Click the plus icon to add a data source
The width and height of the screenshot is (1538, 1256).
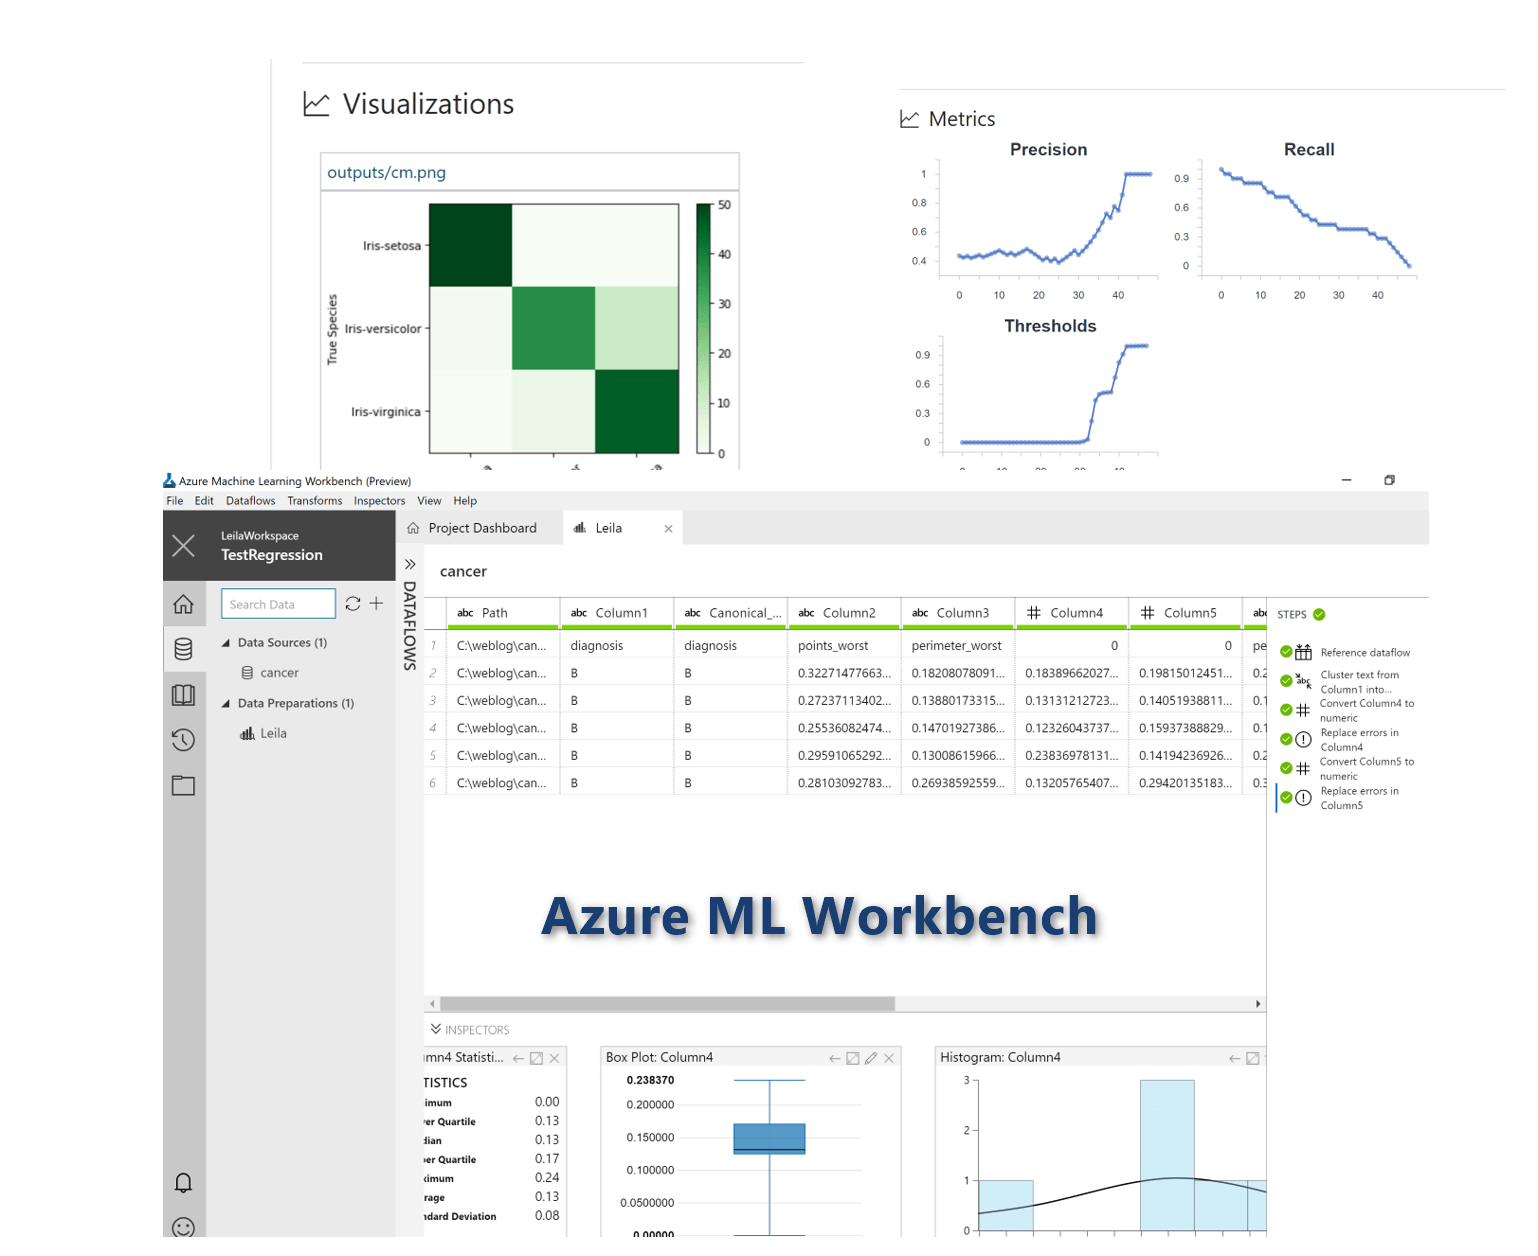tap(377, 604)
